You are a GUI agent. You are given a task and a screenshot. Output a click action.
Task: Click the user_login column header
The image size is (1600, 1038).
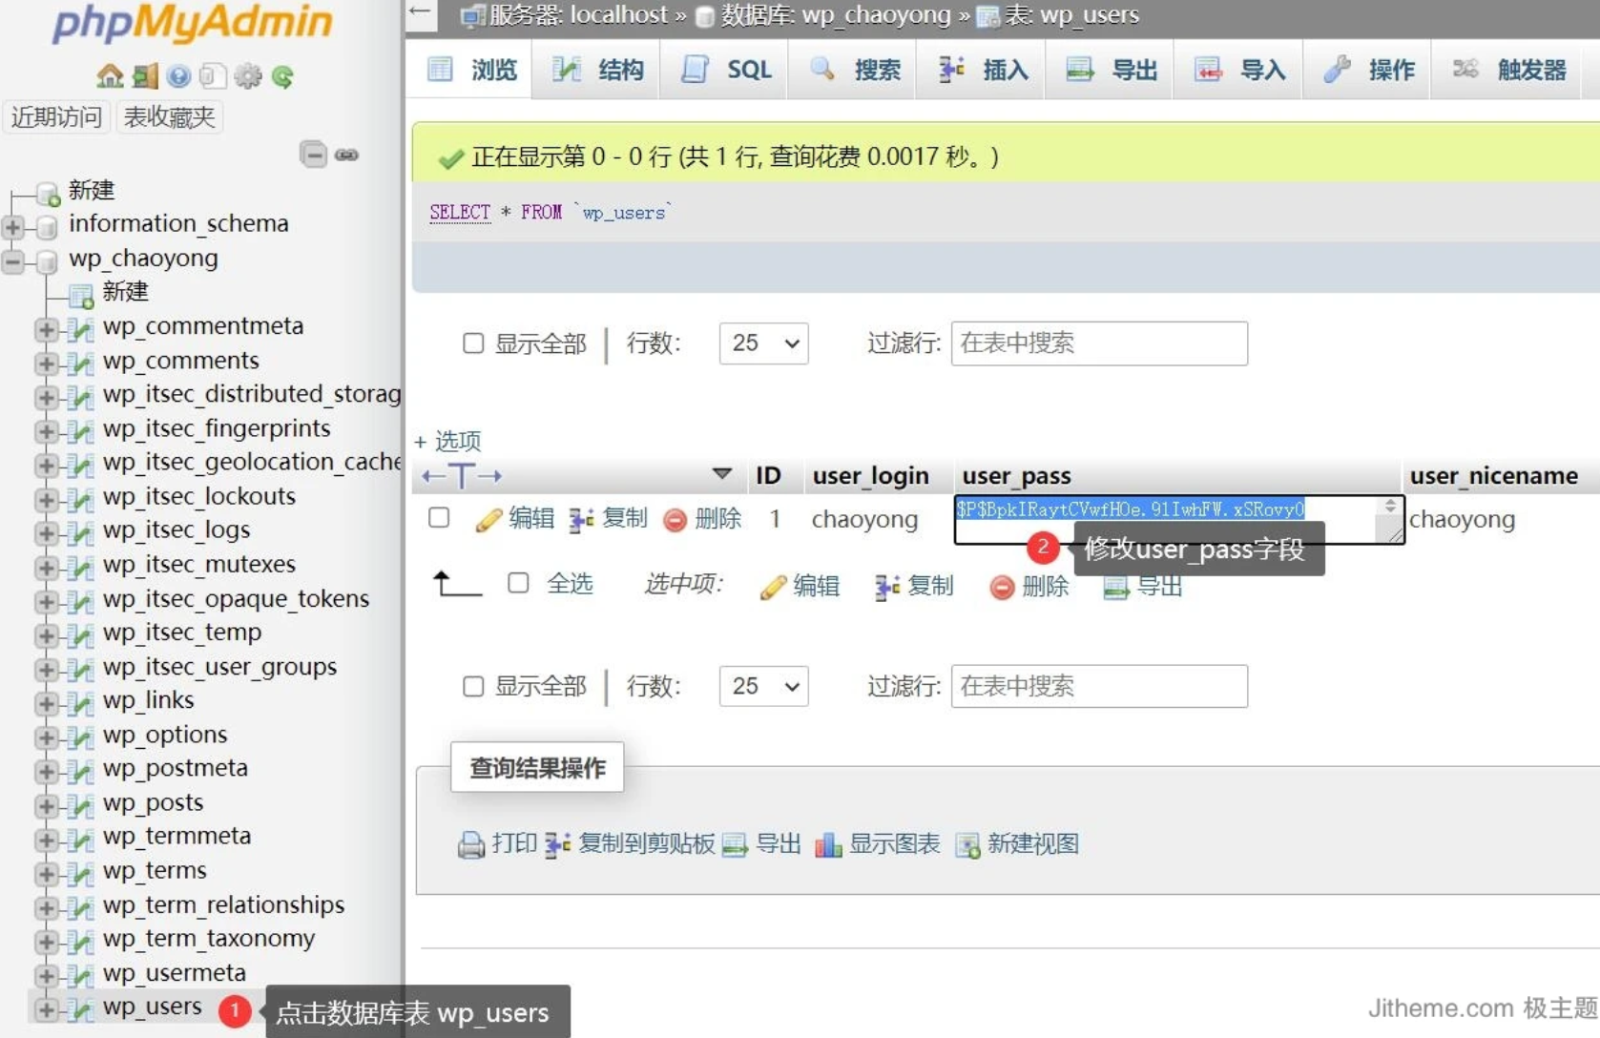871,476
